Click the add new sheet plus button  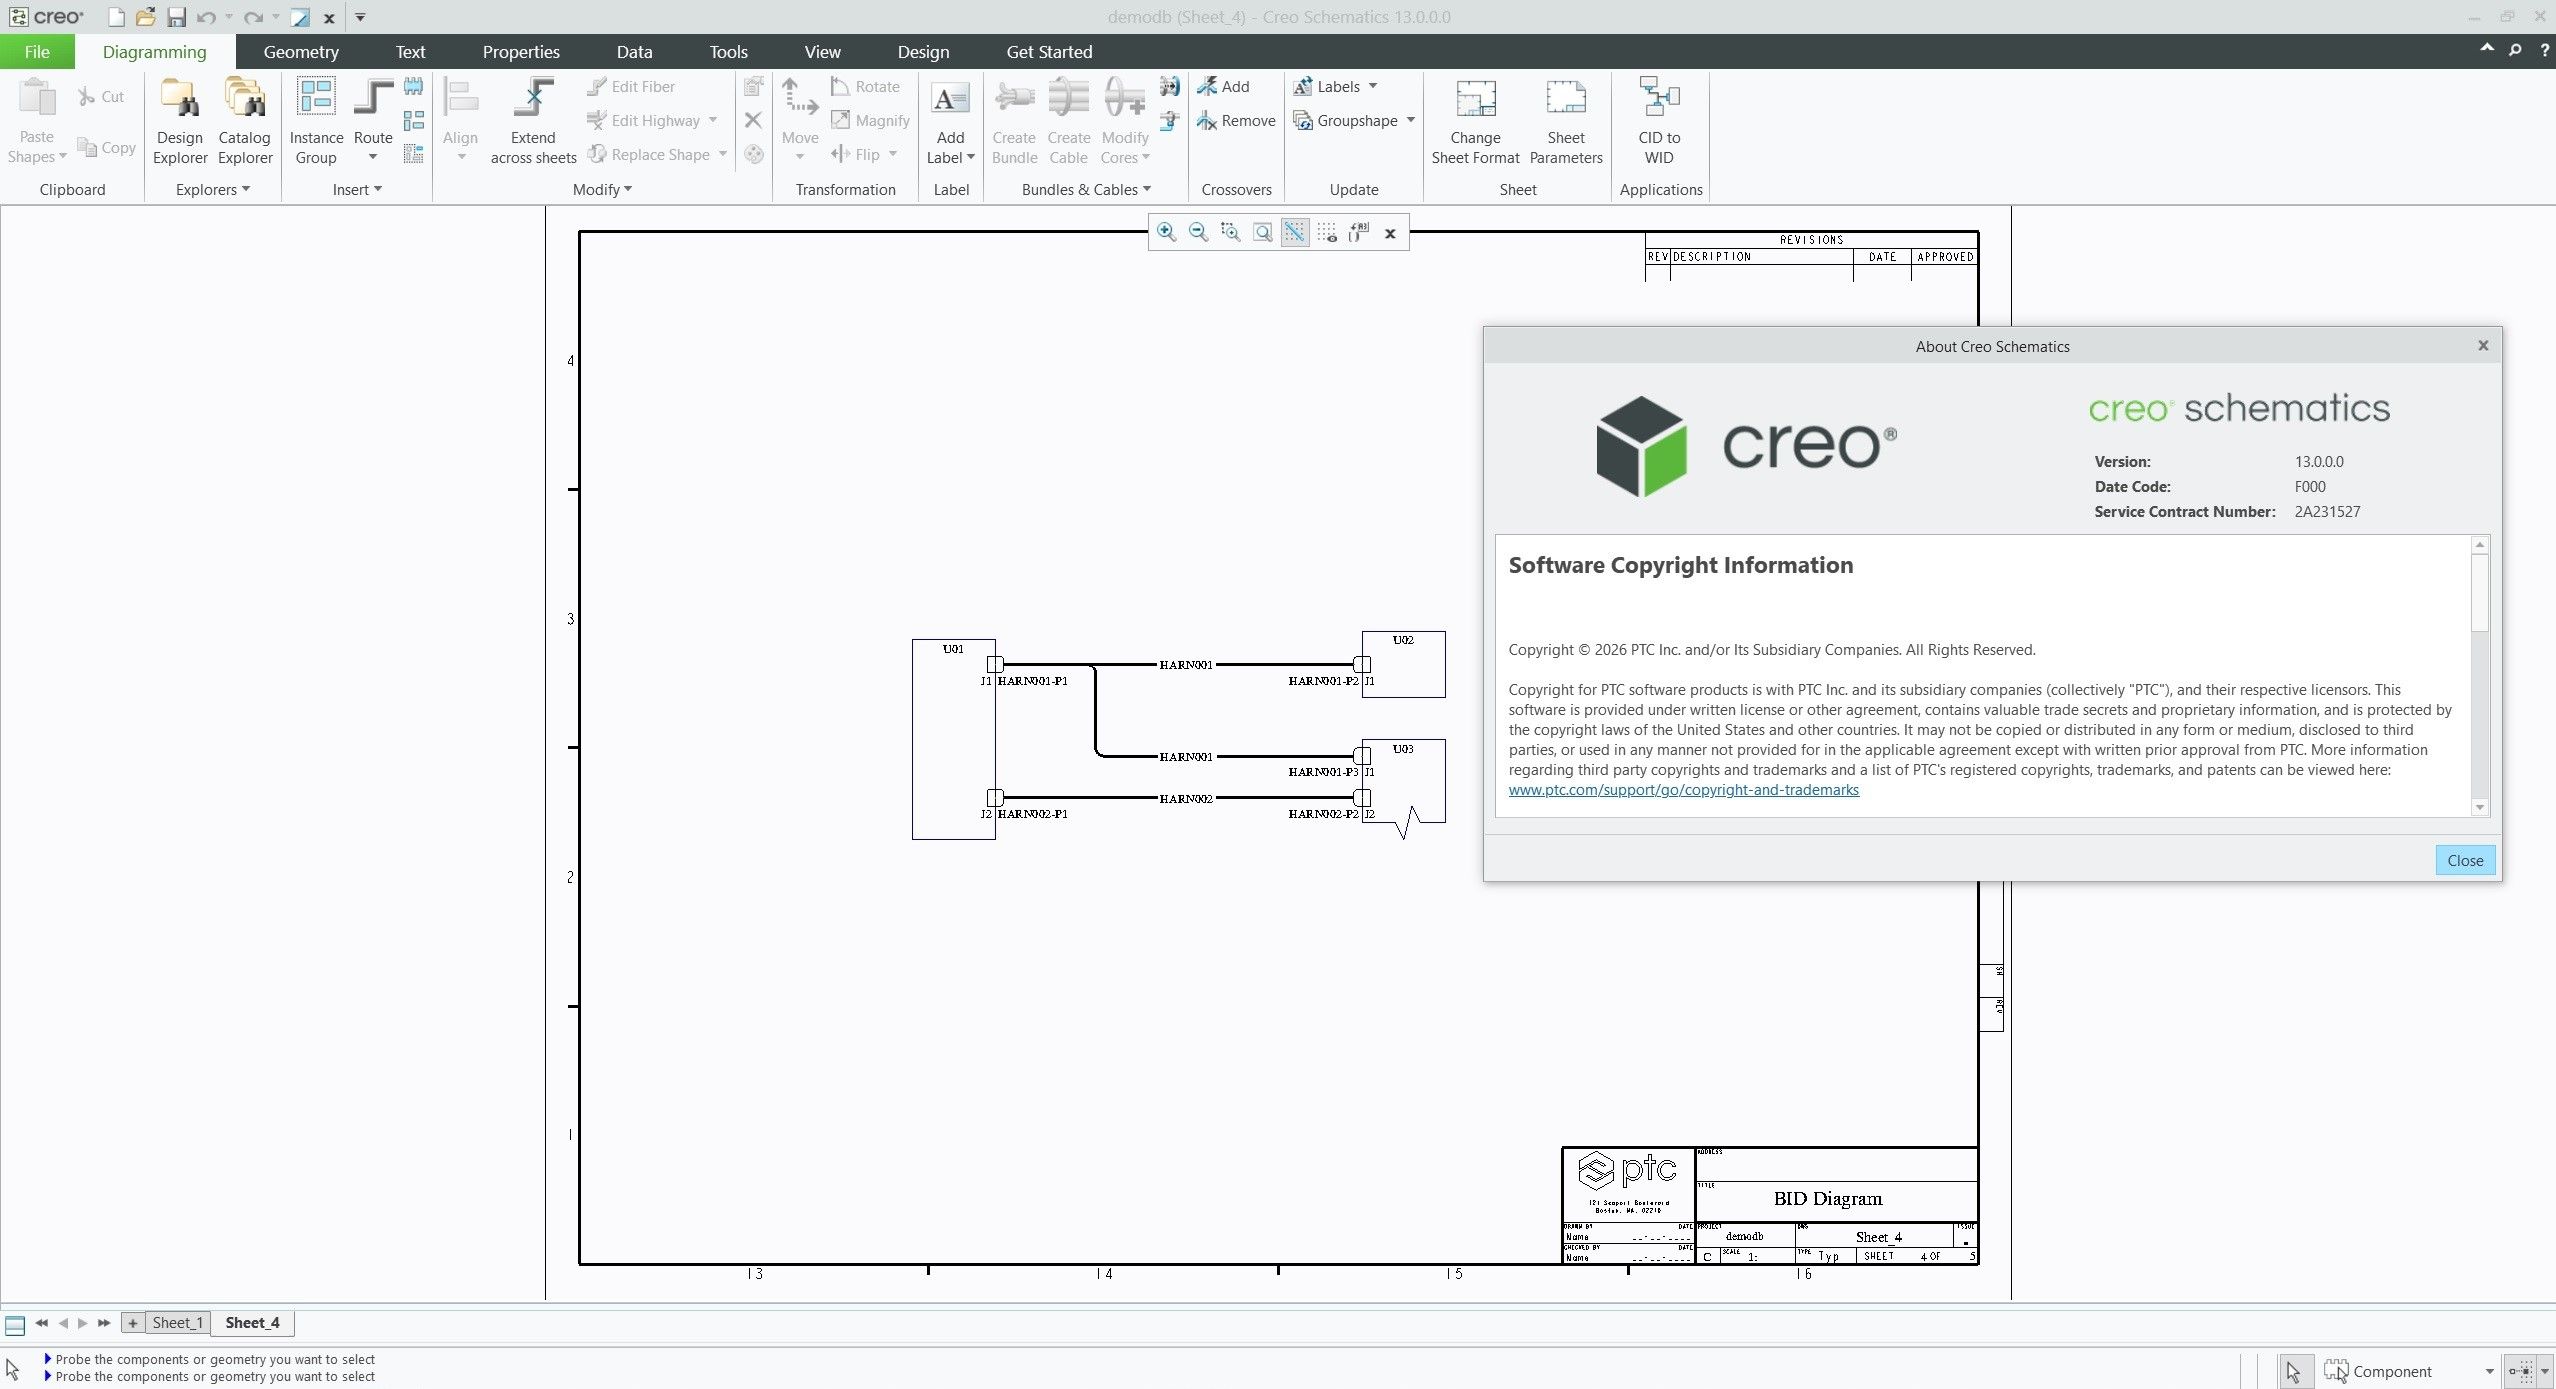pos(132,1322)
